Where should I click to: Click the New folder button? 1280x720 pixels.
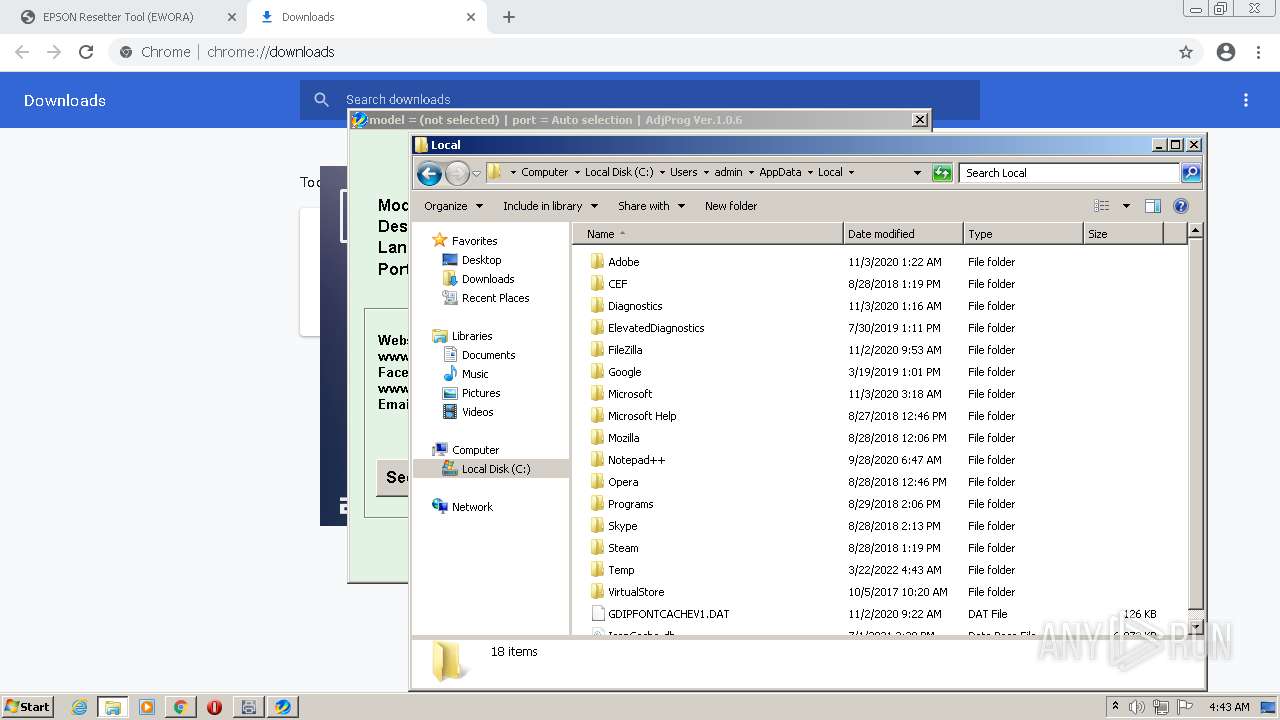tap(731, 206)
